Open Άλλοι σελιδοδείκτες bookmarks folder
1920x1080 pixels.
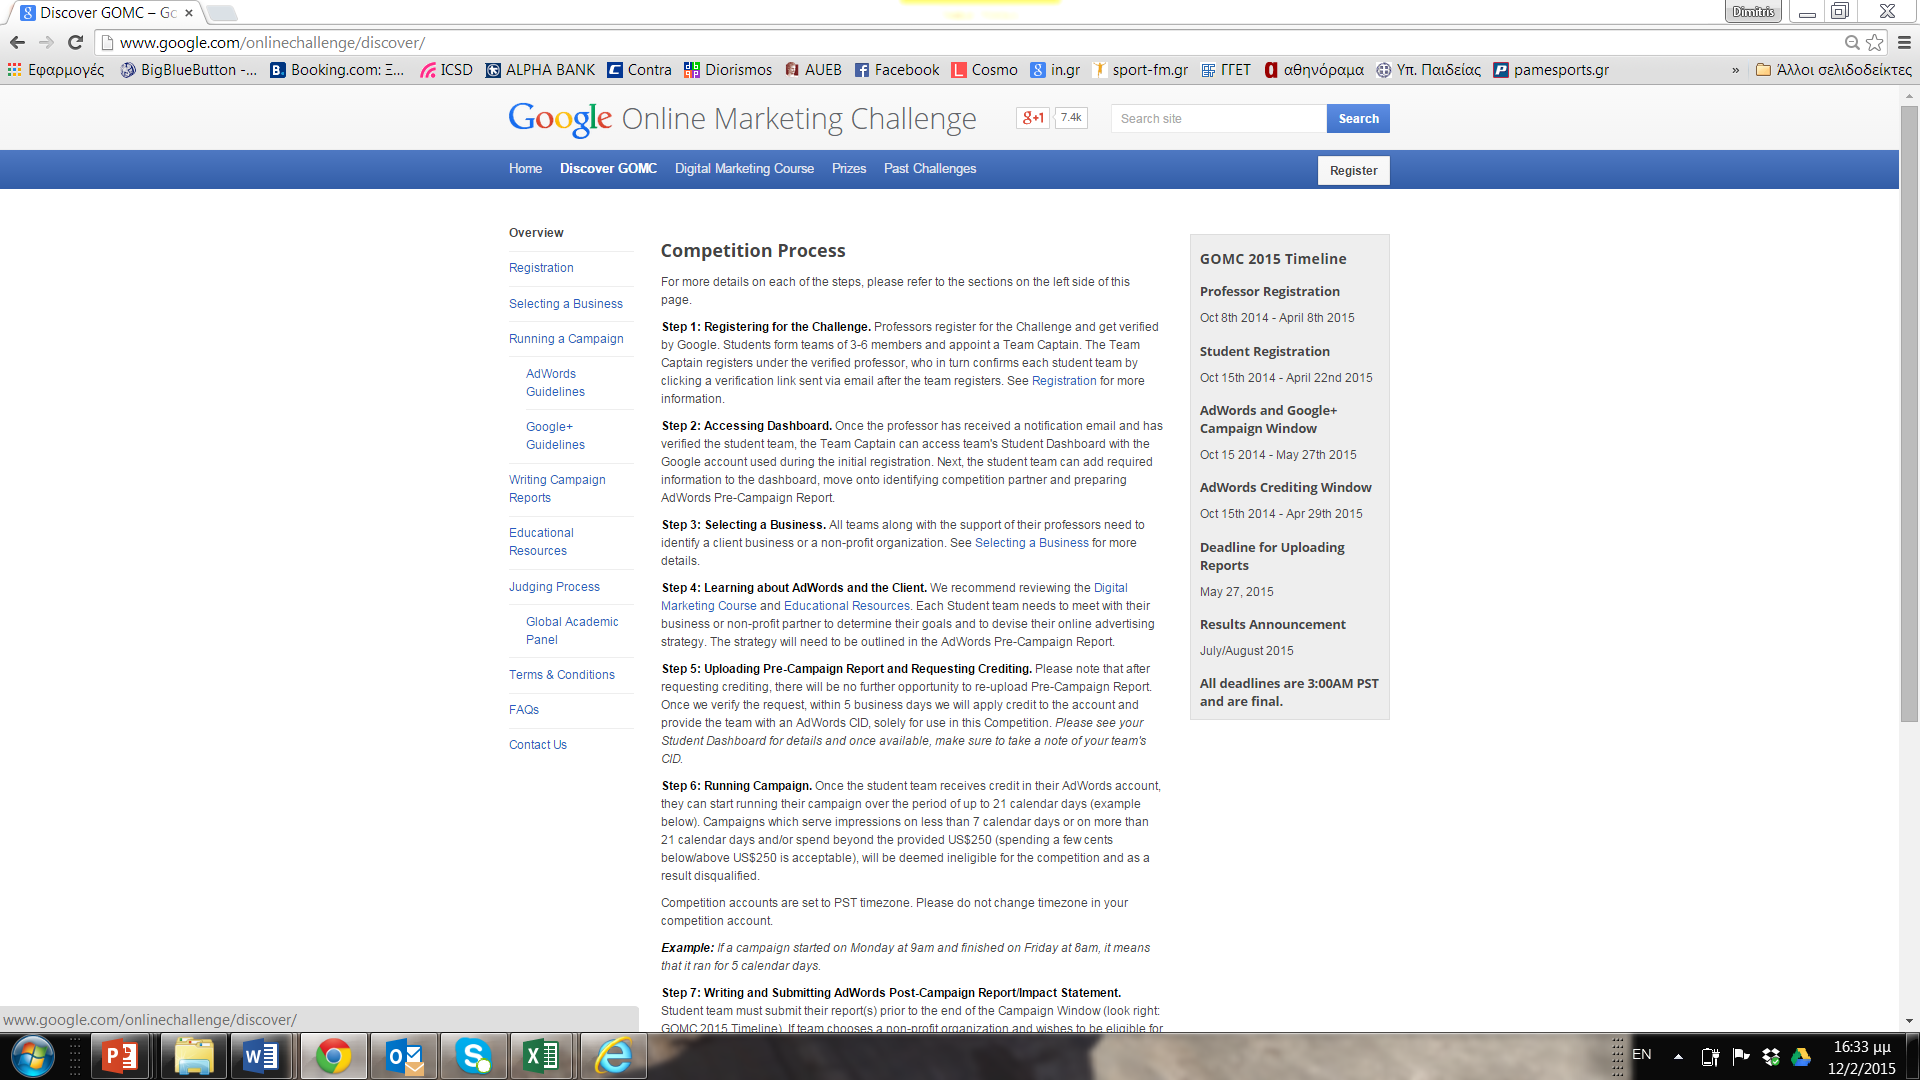(x=1833, y=70)
